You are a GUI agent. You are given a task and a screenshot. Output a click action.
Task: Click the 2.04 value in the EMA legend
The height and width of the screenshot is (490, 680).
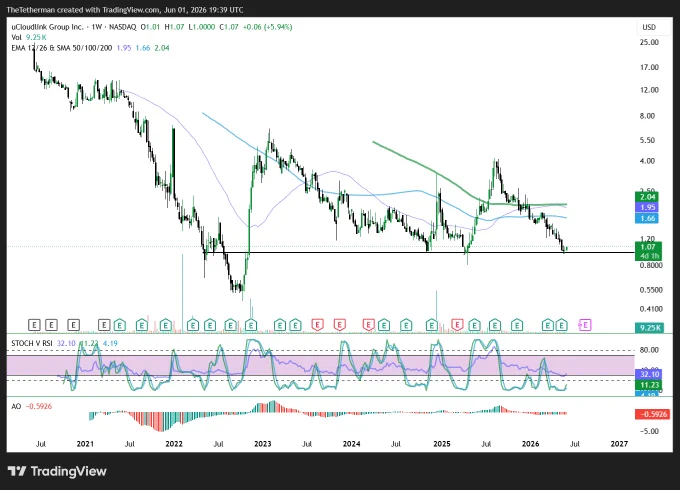pos(162,48)
